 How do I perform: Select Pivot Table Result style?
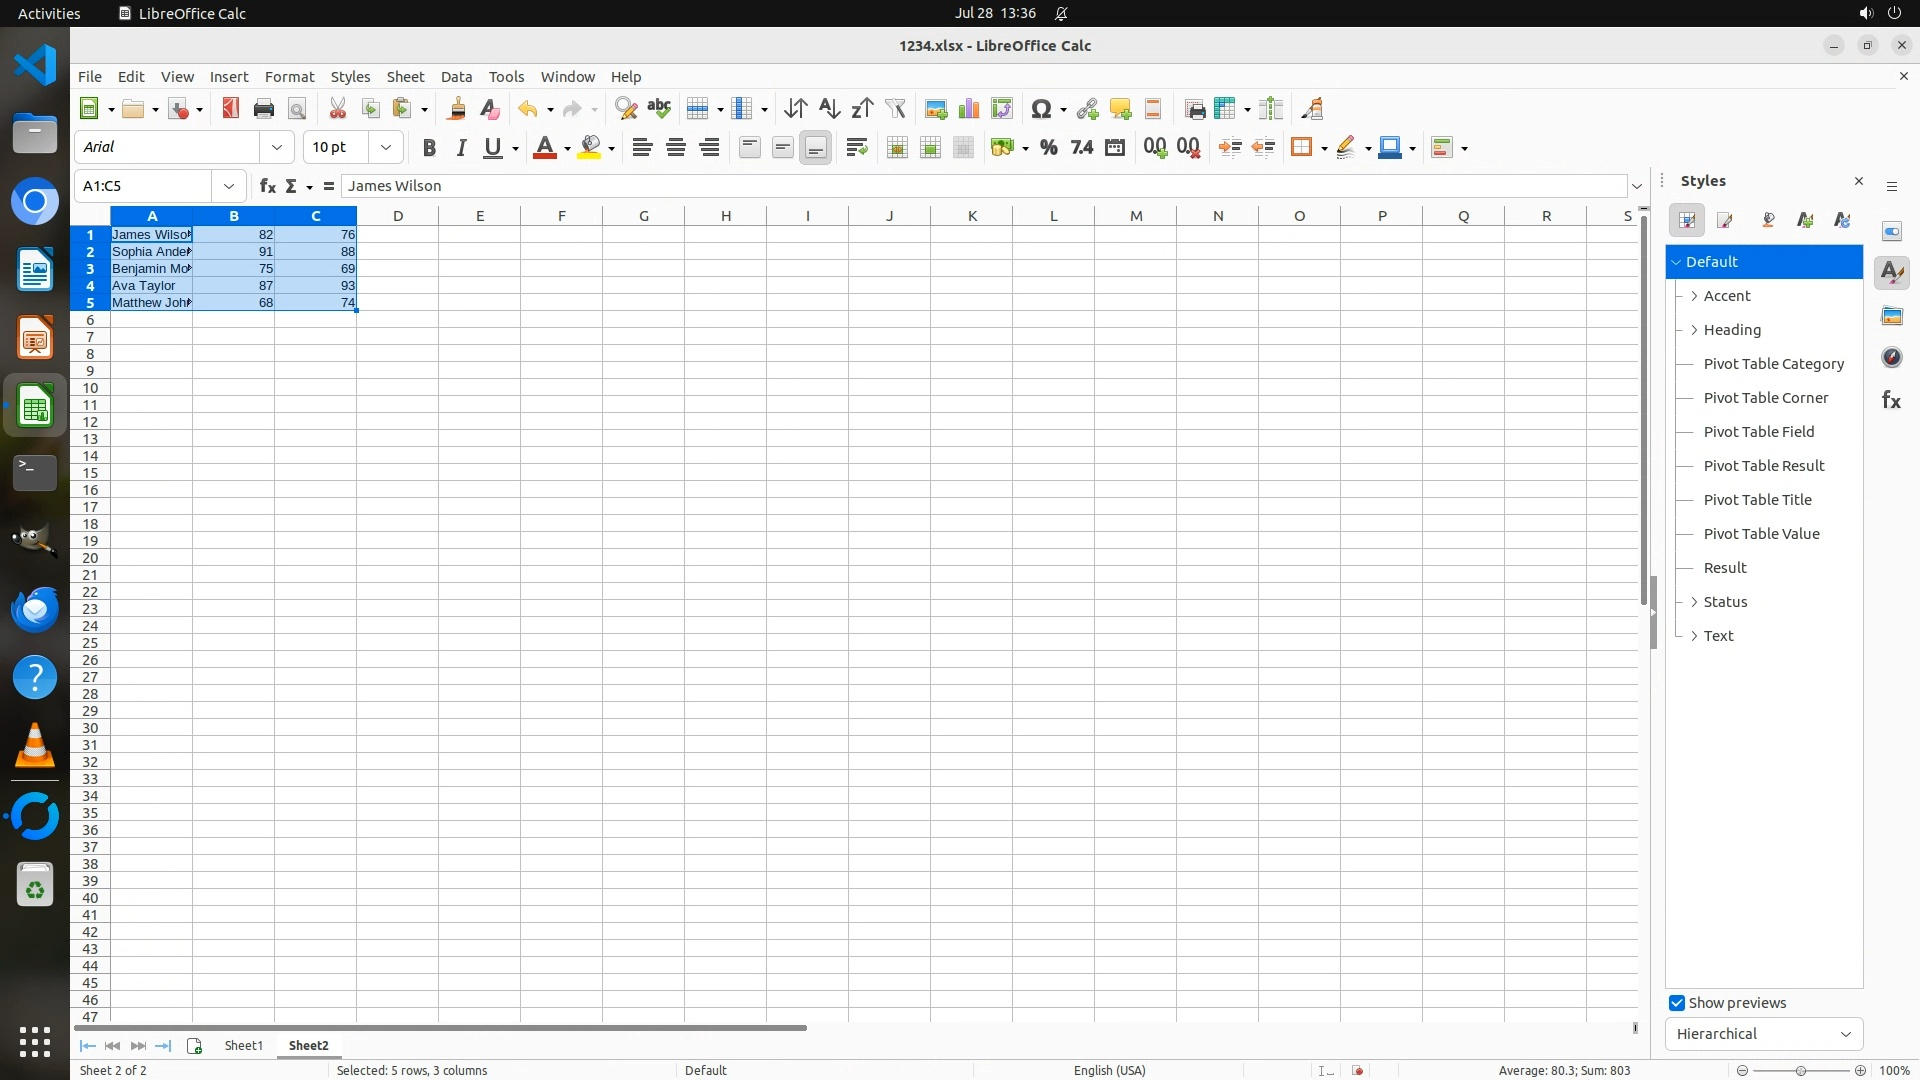pos(1763,466)
